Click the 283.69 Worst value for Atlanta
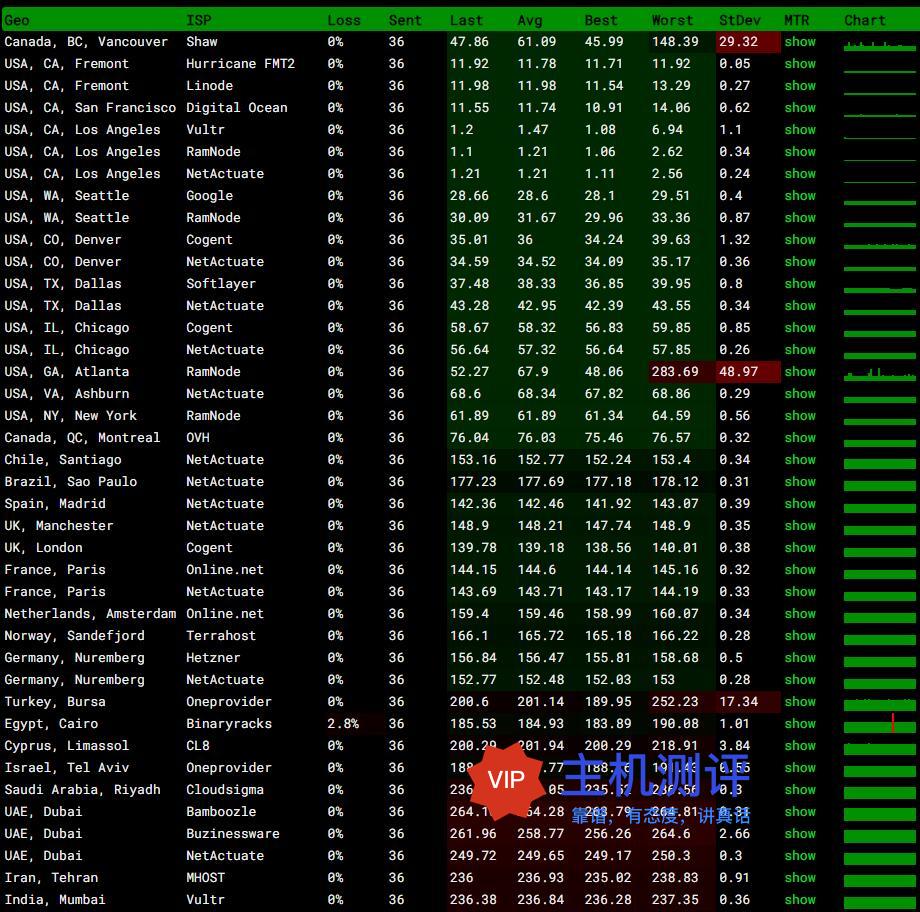The height and width of the screenshot is (912, 920). pos(675,371)
